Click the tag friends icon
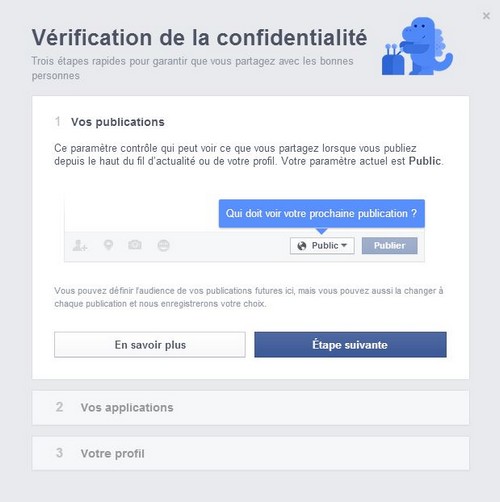Screen dimensions: 500x502 coord(80,246)
